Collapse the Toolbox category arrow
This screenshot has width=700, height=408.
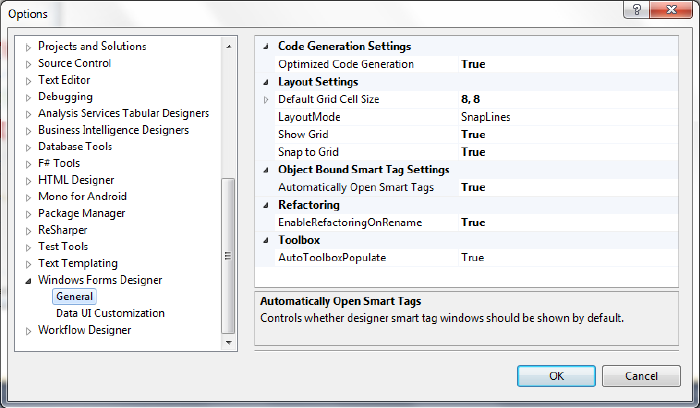pos(266,240)
